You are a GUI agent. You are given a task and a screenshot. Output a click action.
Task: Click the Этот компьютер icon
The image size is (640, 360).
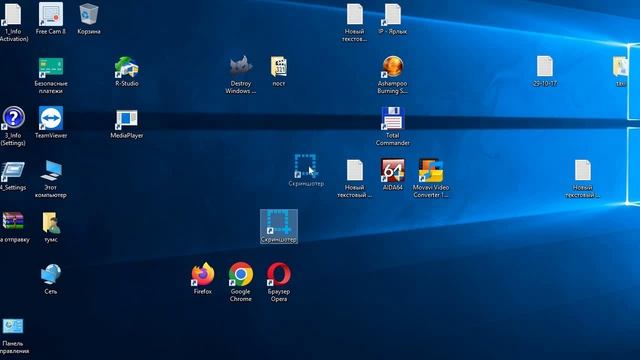click(x=51, y=179)
